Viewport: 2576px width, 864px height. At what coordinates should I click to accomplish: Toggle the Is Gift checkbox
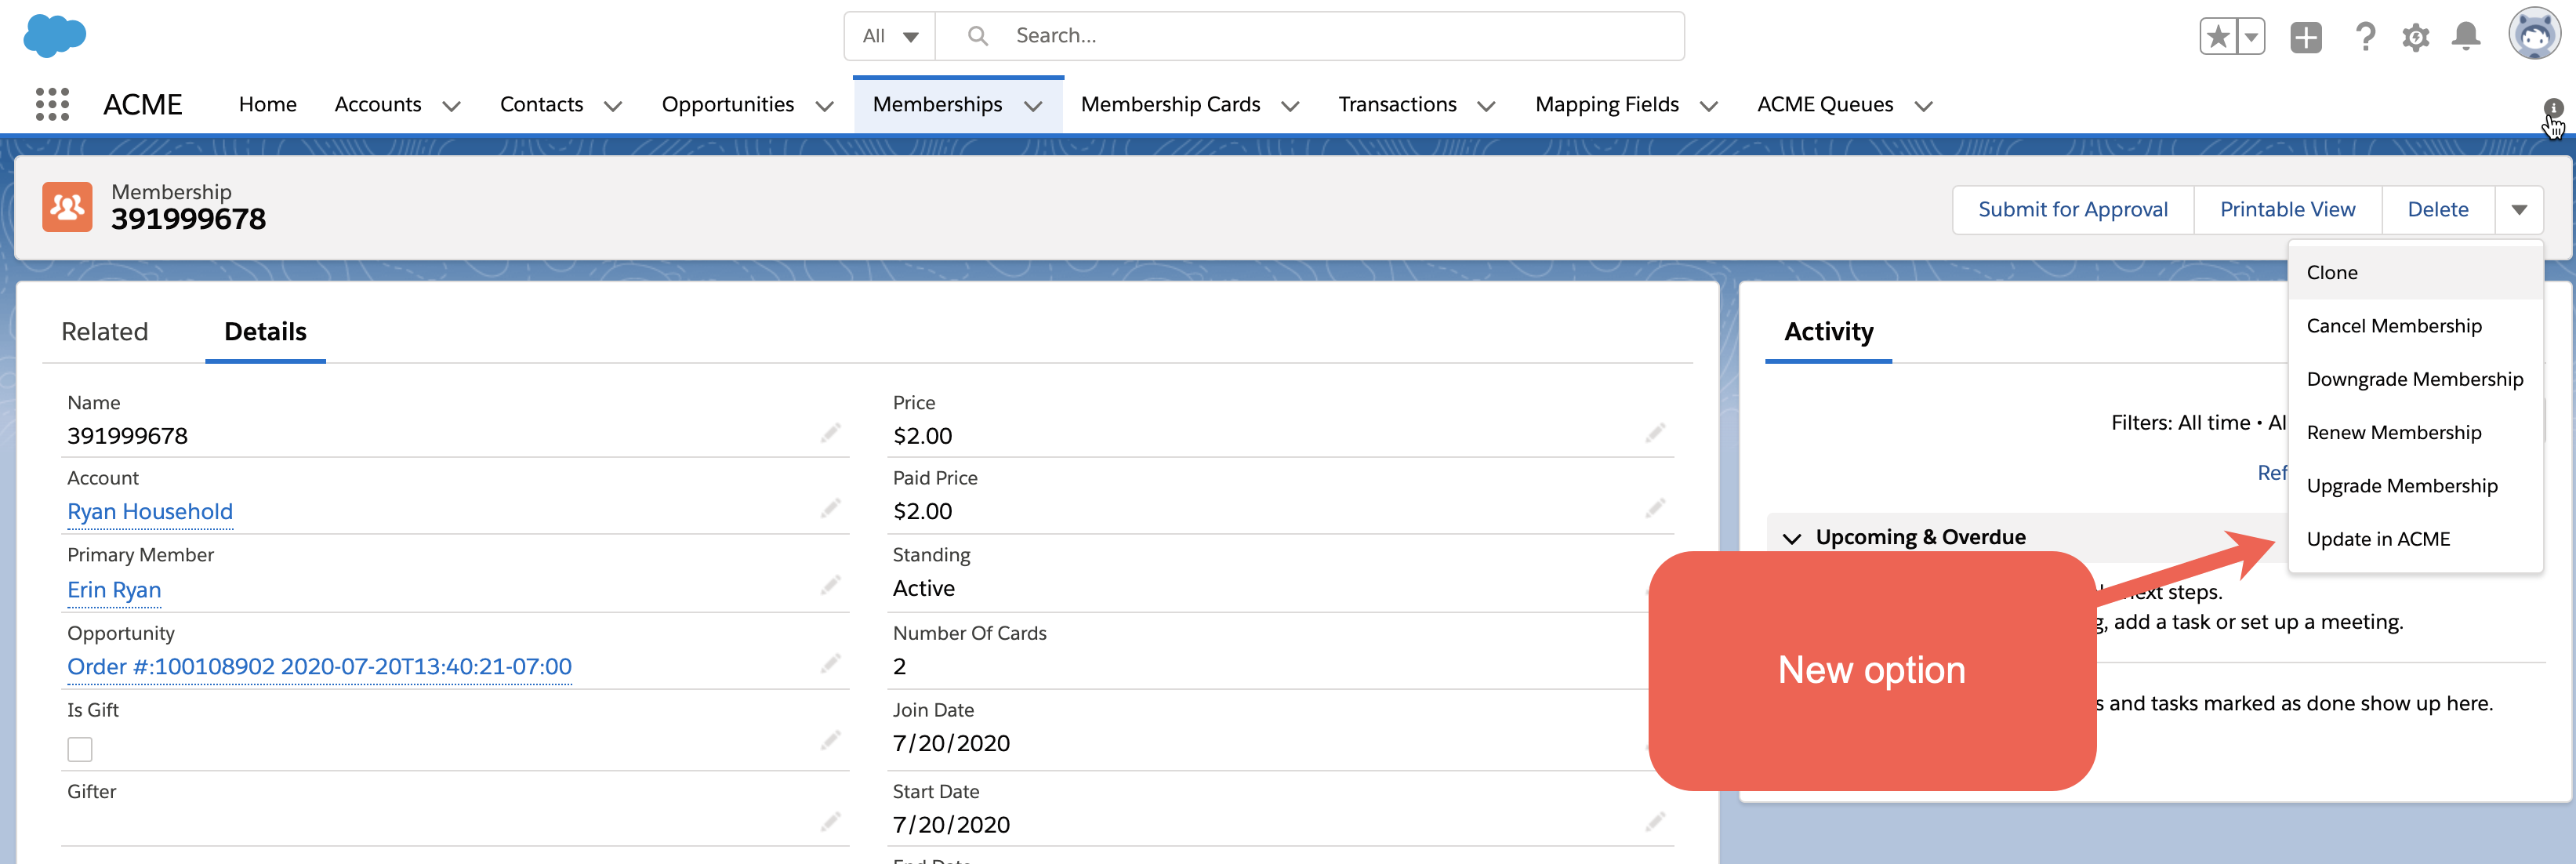[x=80, y=749]
